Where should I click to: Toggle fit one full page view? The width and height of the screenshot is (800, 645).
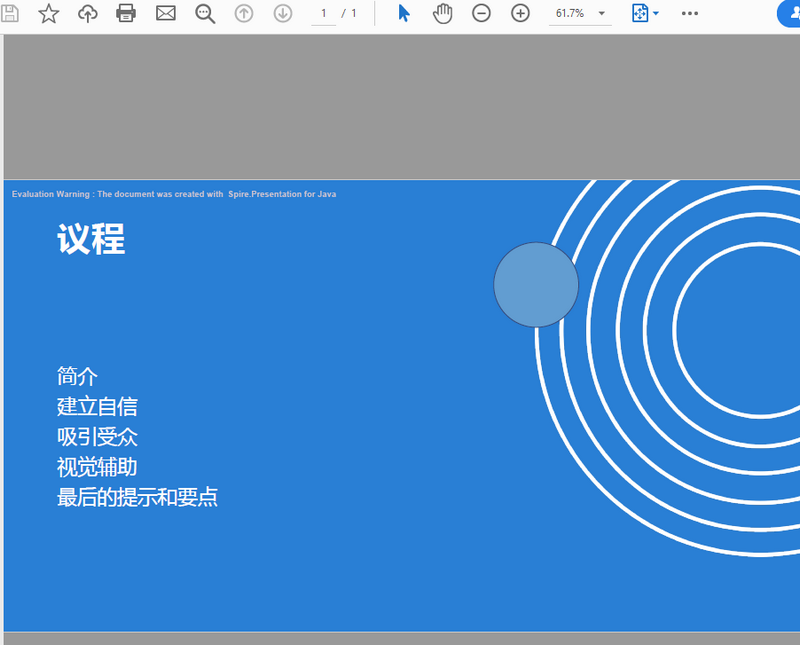click(641, 13)
